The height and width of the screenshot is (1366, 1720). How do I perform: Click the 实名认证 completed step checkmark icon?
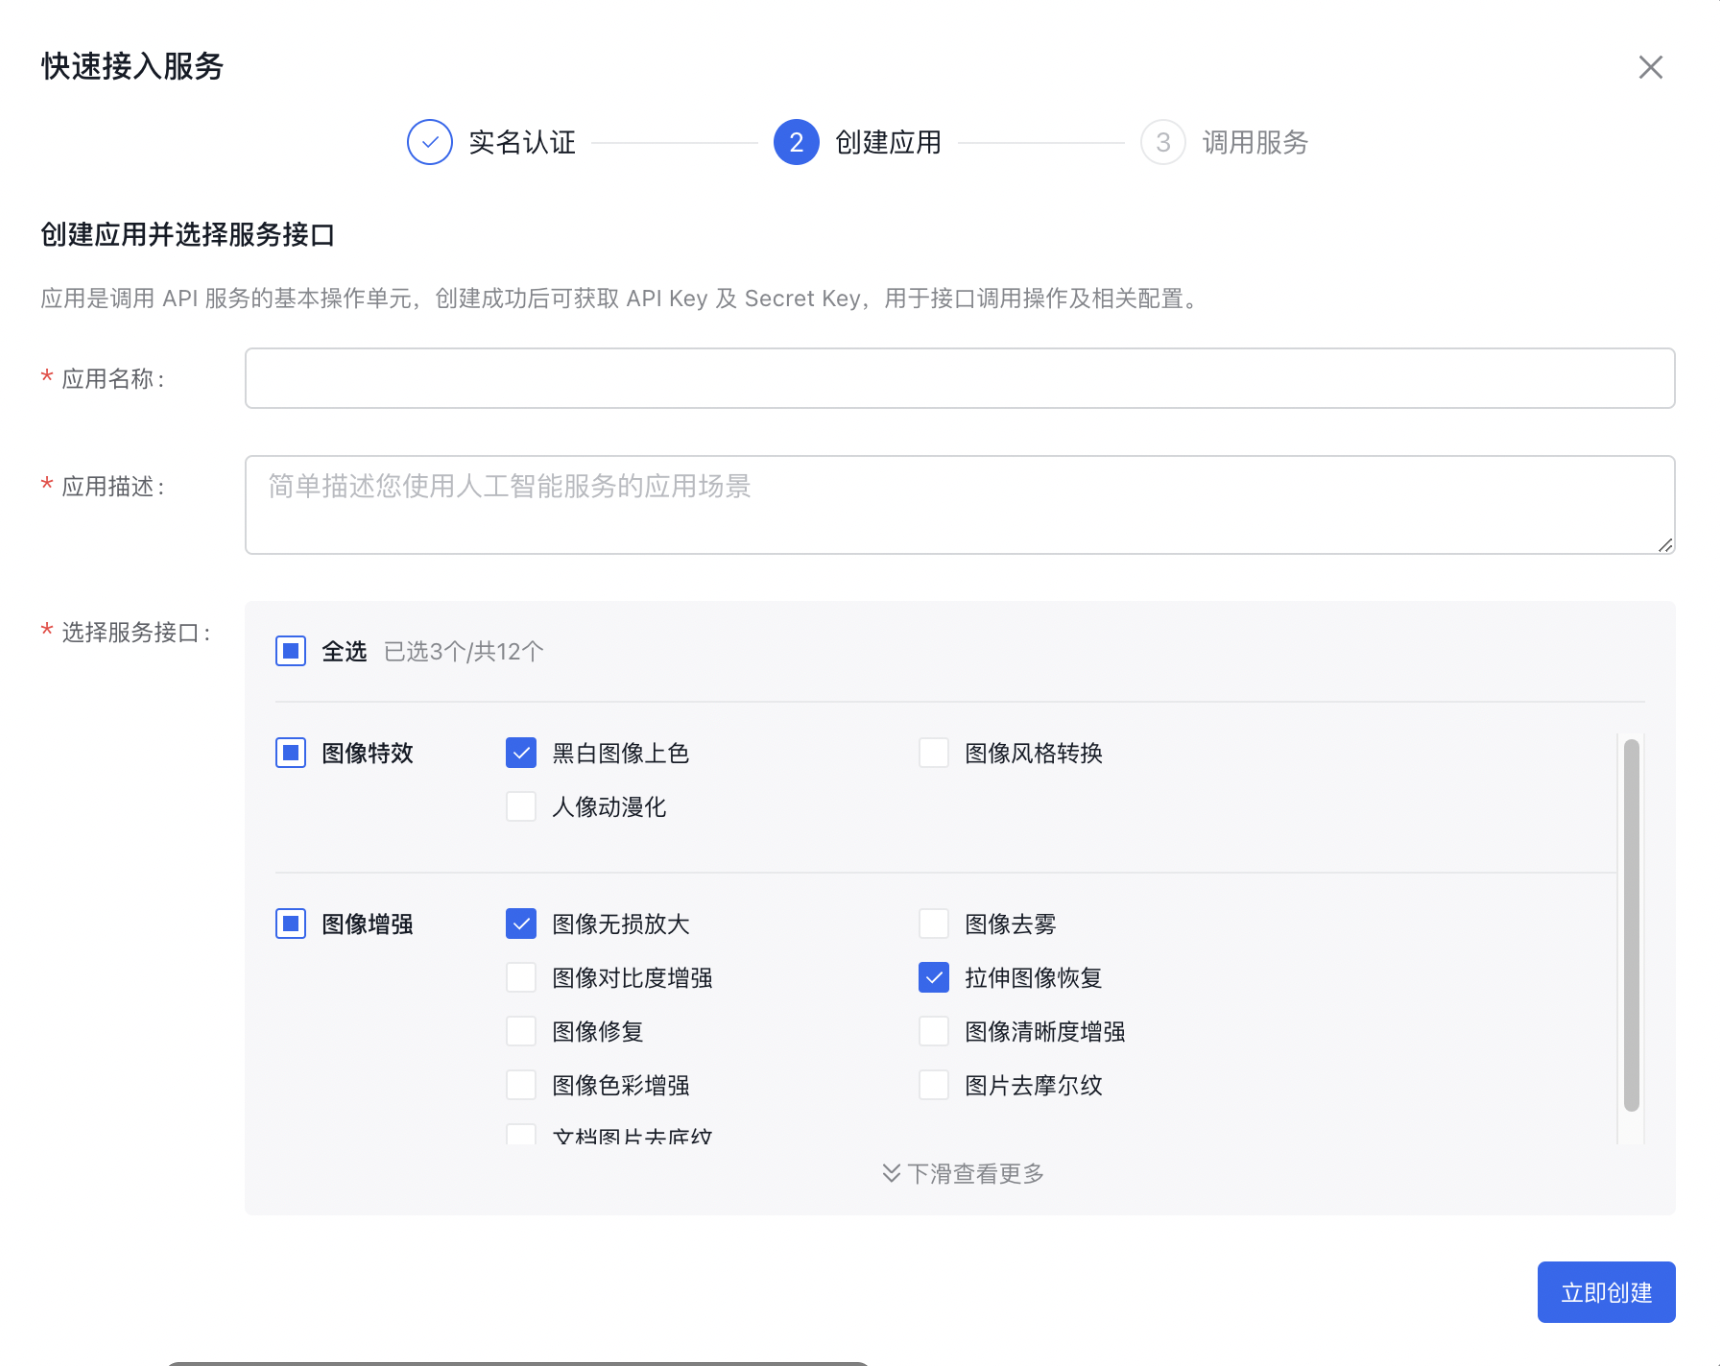point(430,142)
